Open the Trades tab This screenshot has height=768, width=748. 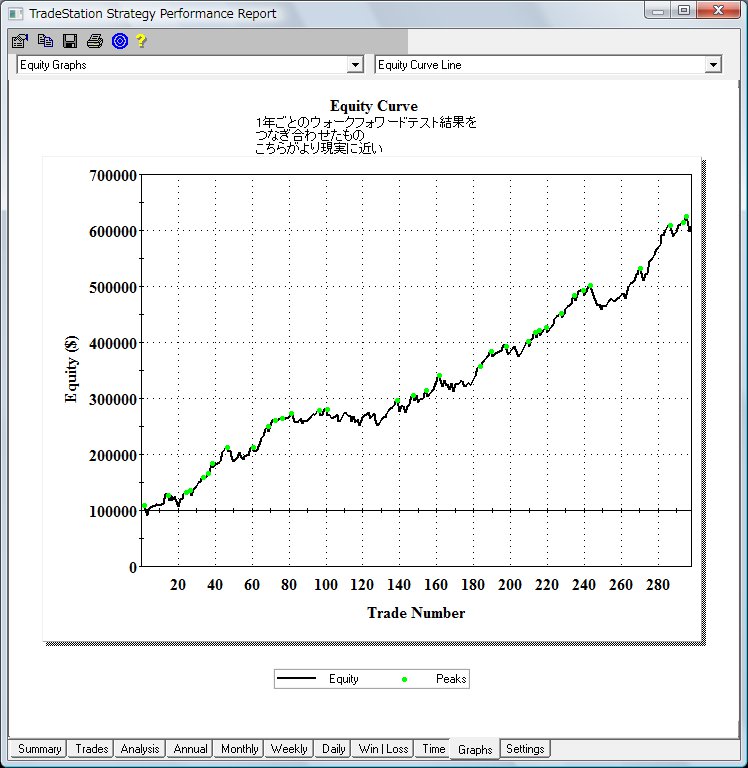click(x=91, y=749)
